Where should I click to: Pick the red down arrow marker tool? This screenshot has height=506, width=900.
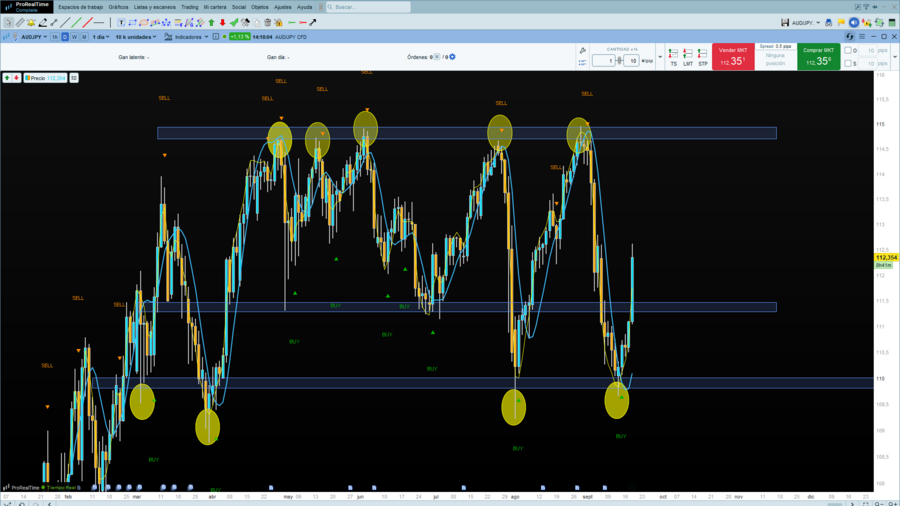[x=223, y=22]
